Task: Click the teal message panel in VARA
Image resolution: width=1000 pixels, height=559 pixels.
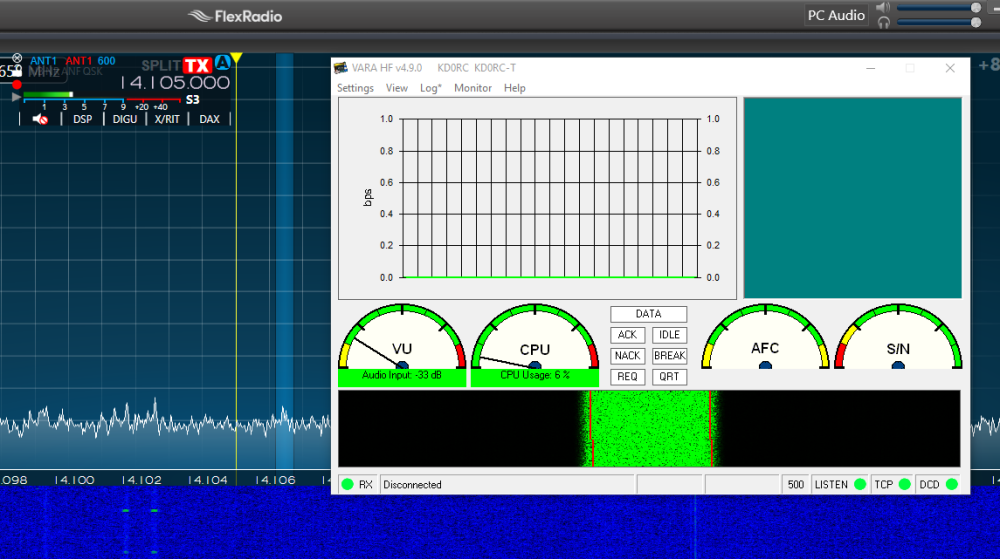Action: (853, 198)
